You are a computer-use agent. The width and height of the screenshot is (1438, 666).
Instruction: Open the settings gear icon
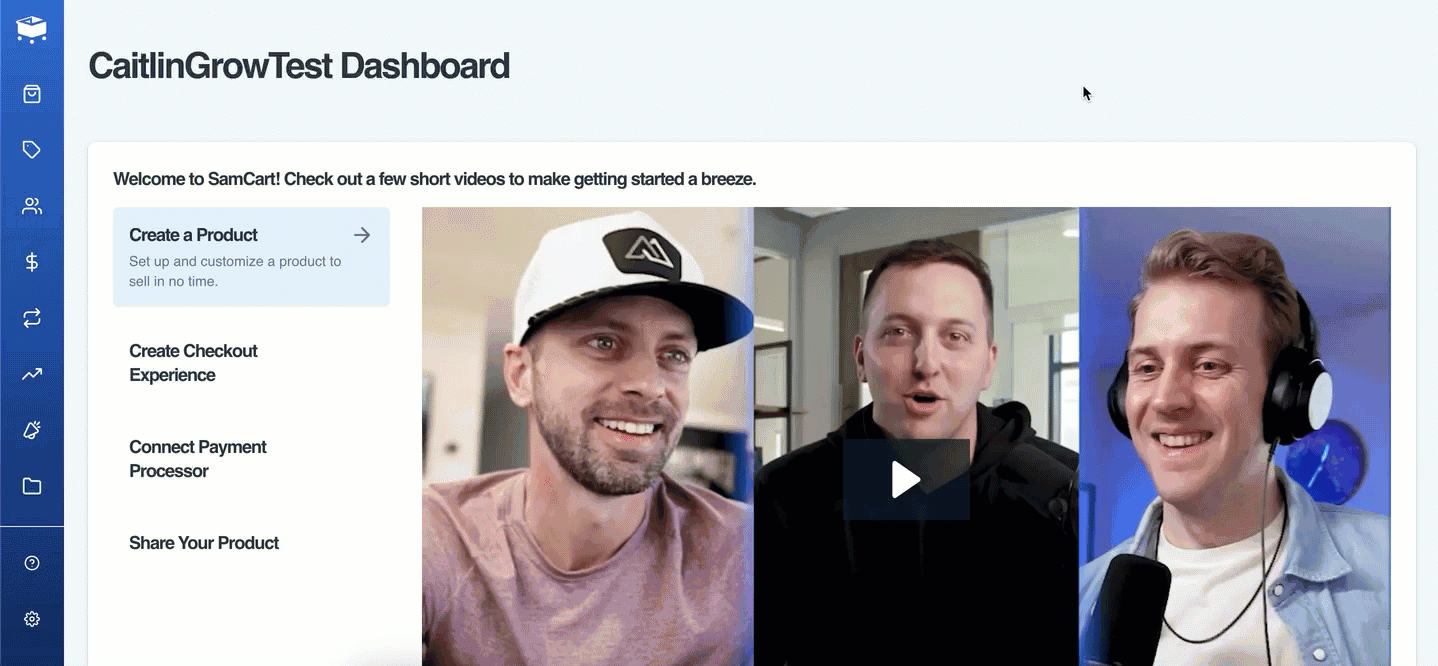click(32, 619)
